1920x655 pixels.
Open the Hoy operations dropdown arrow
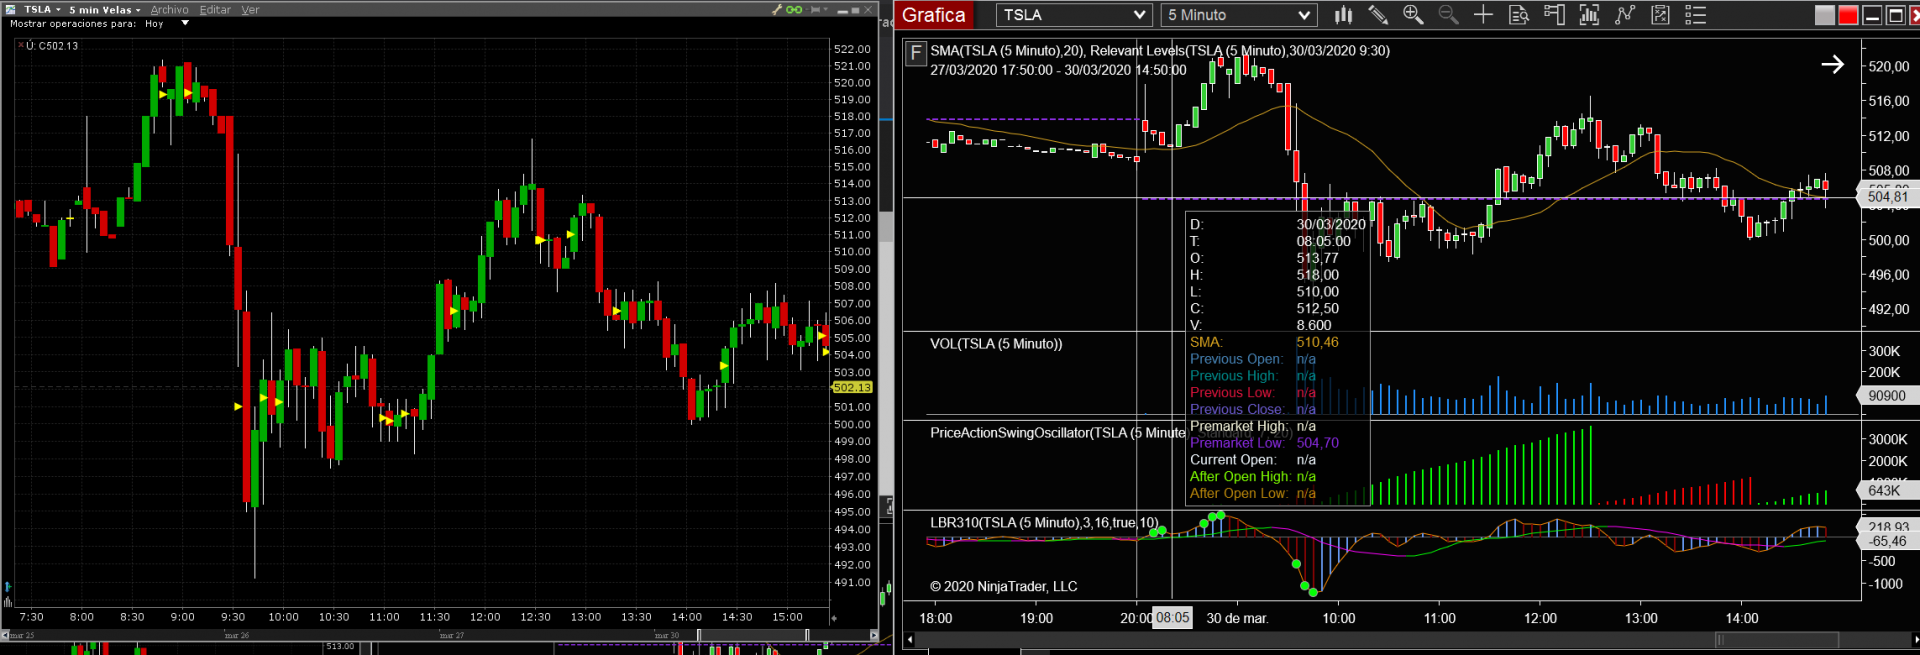tap(185, 23)
